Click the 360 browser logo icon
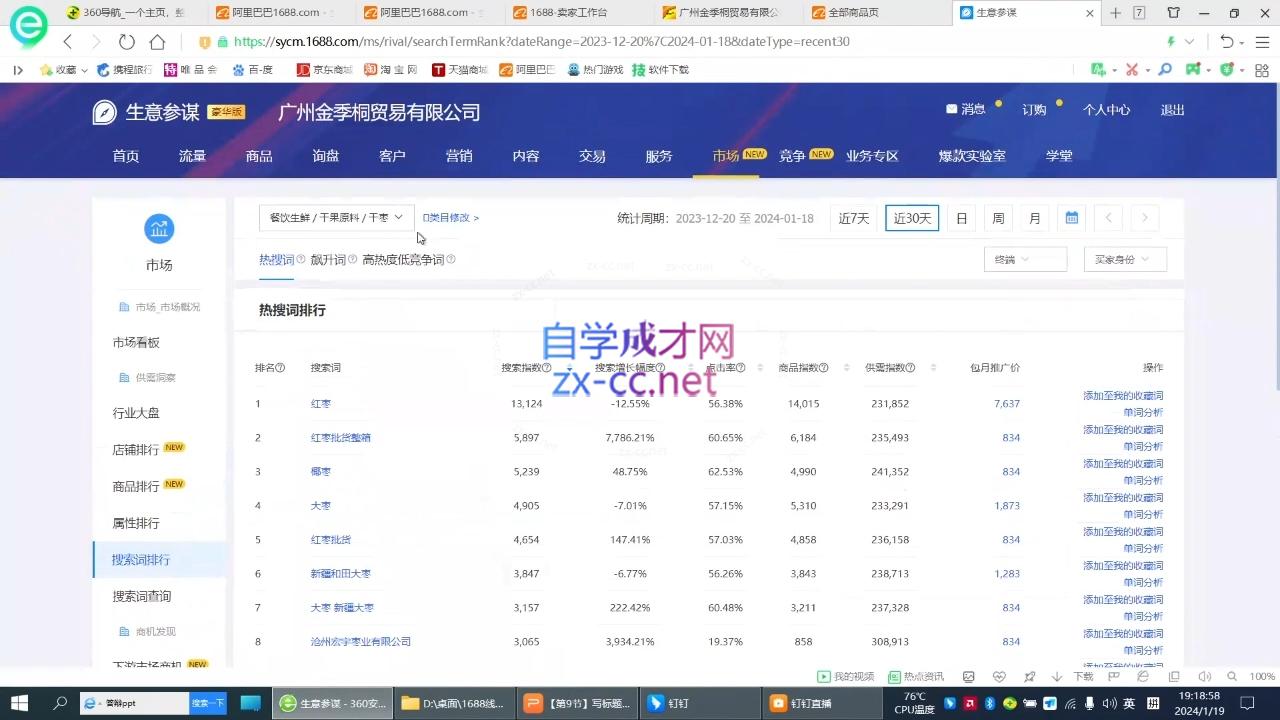The image size is (1280, 720). pos(28,27)
